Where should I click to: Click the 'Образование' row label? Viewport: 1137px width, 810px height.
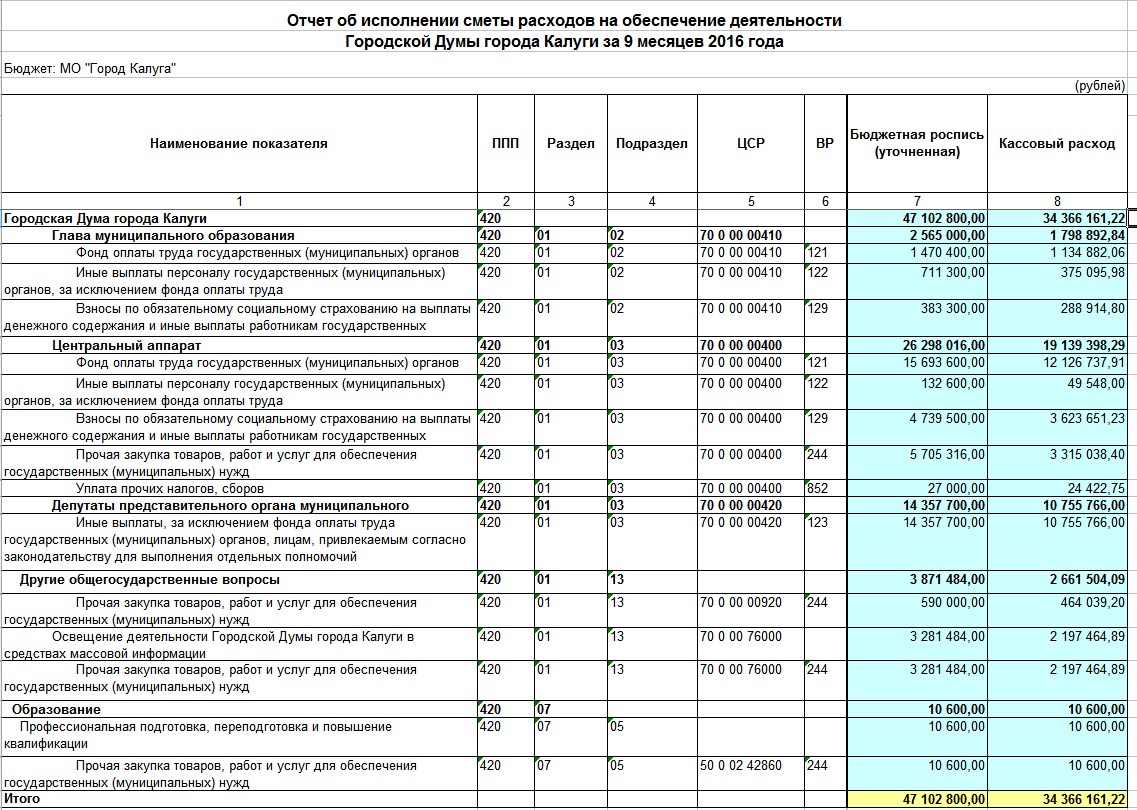(x=56, y=709)
